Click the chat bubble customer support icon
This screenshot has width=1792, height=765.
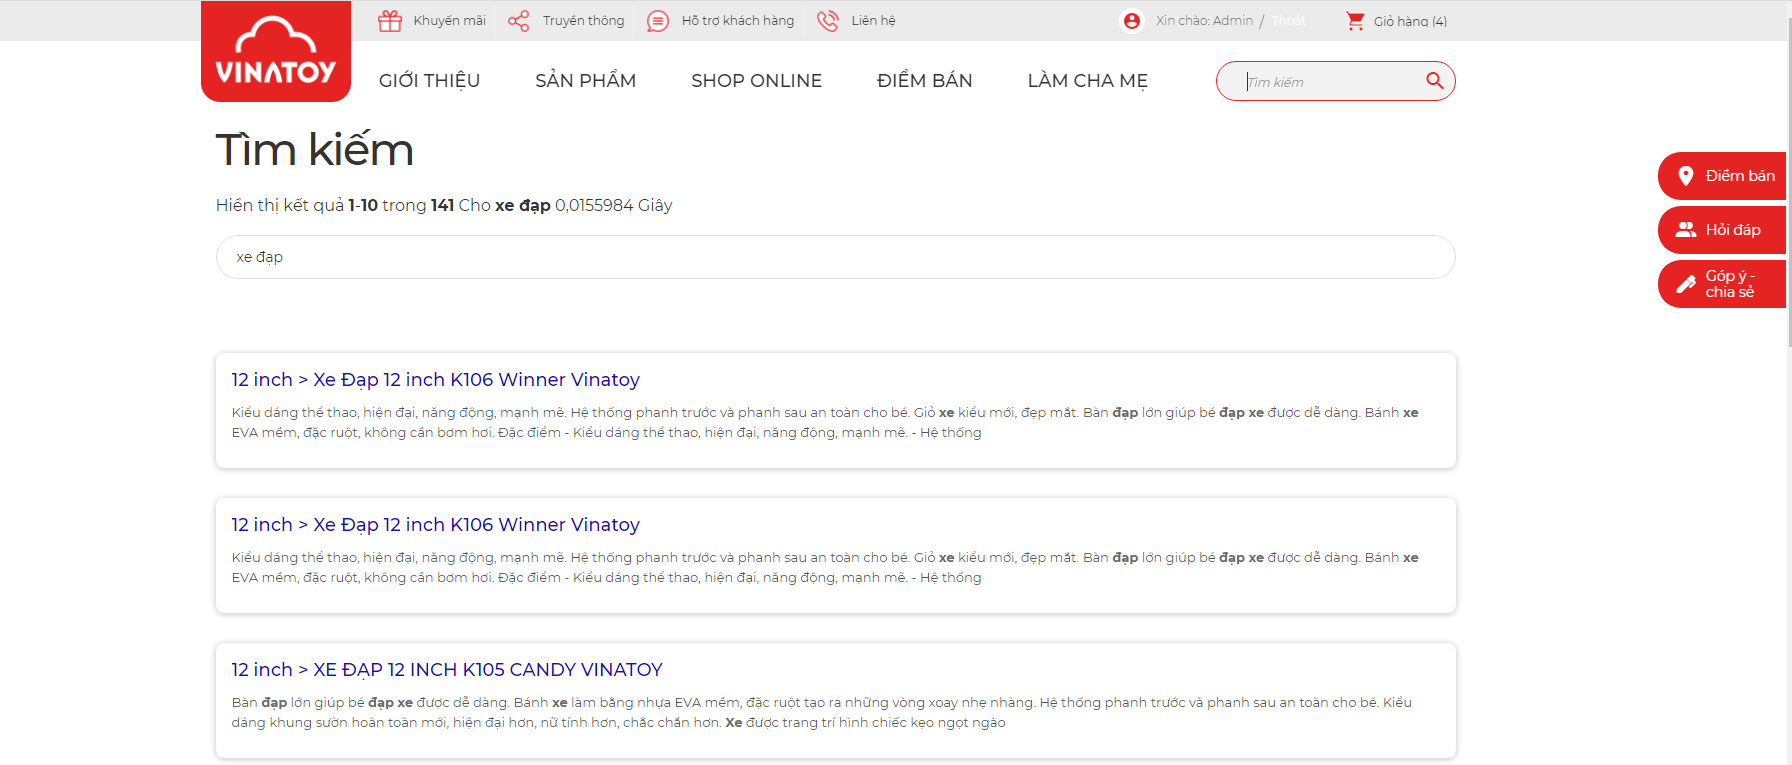[x=658, y=21]
